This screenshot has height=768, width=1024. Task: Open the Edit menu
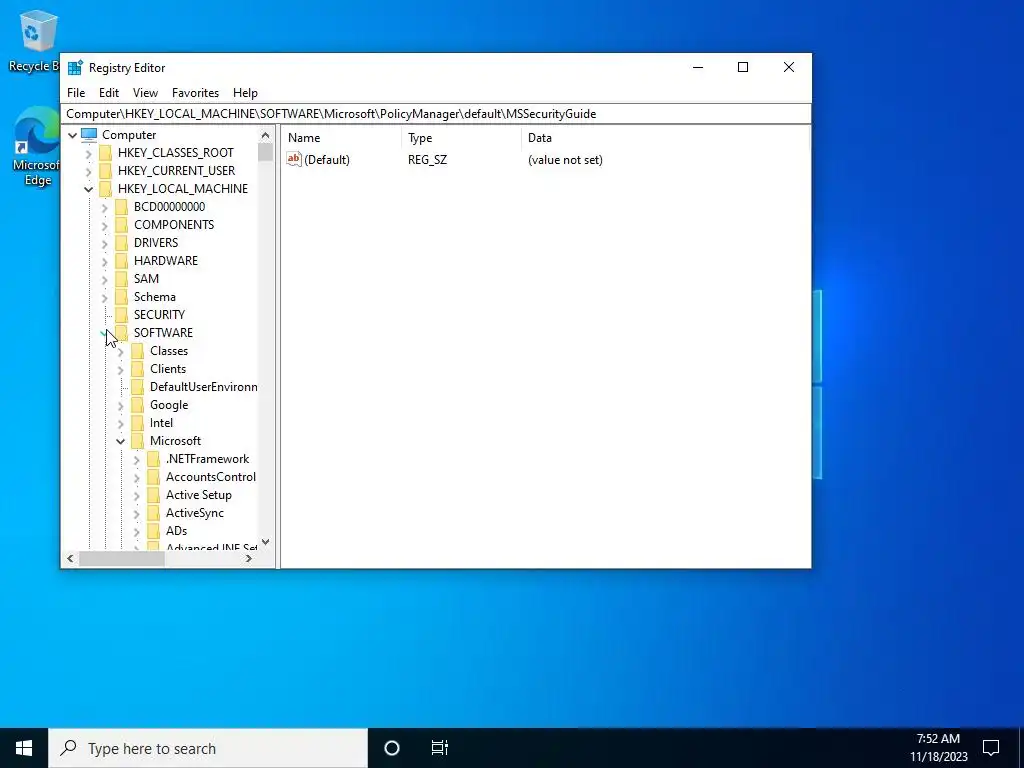pyautogui.click(x=109, y=93)
